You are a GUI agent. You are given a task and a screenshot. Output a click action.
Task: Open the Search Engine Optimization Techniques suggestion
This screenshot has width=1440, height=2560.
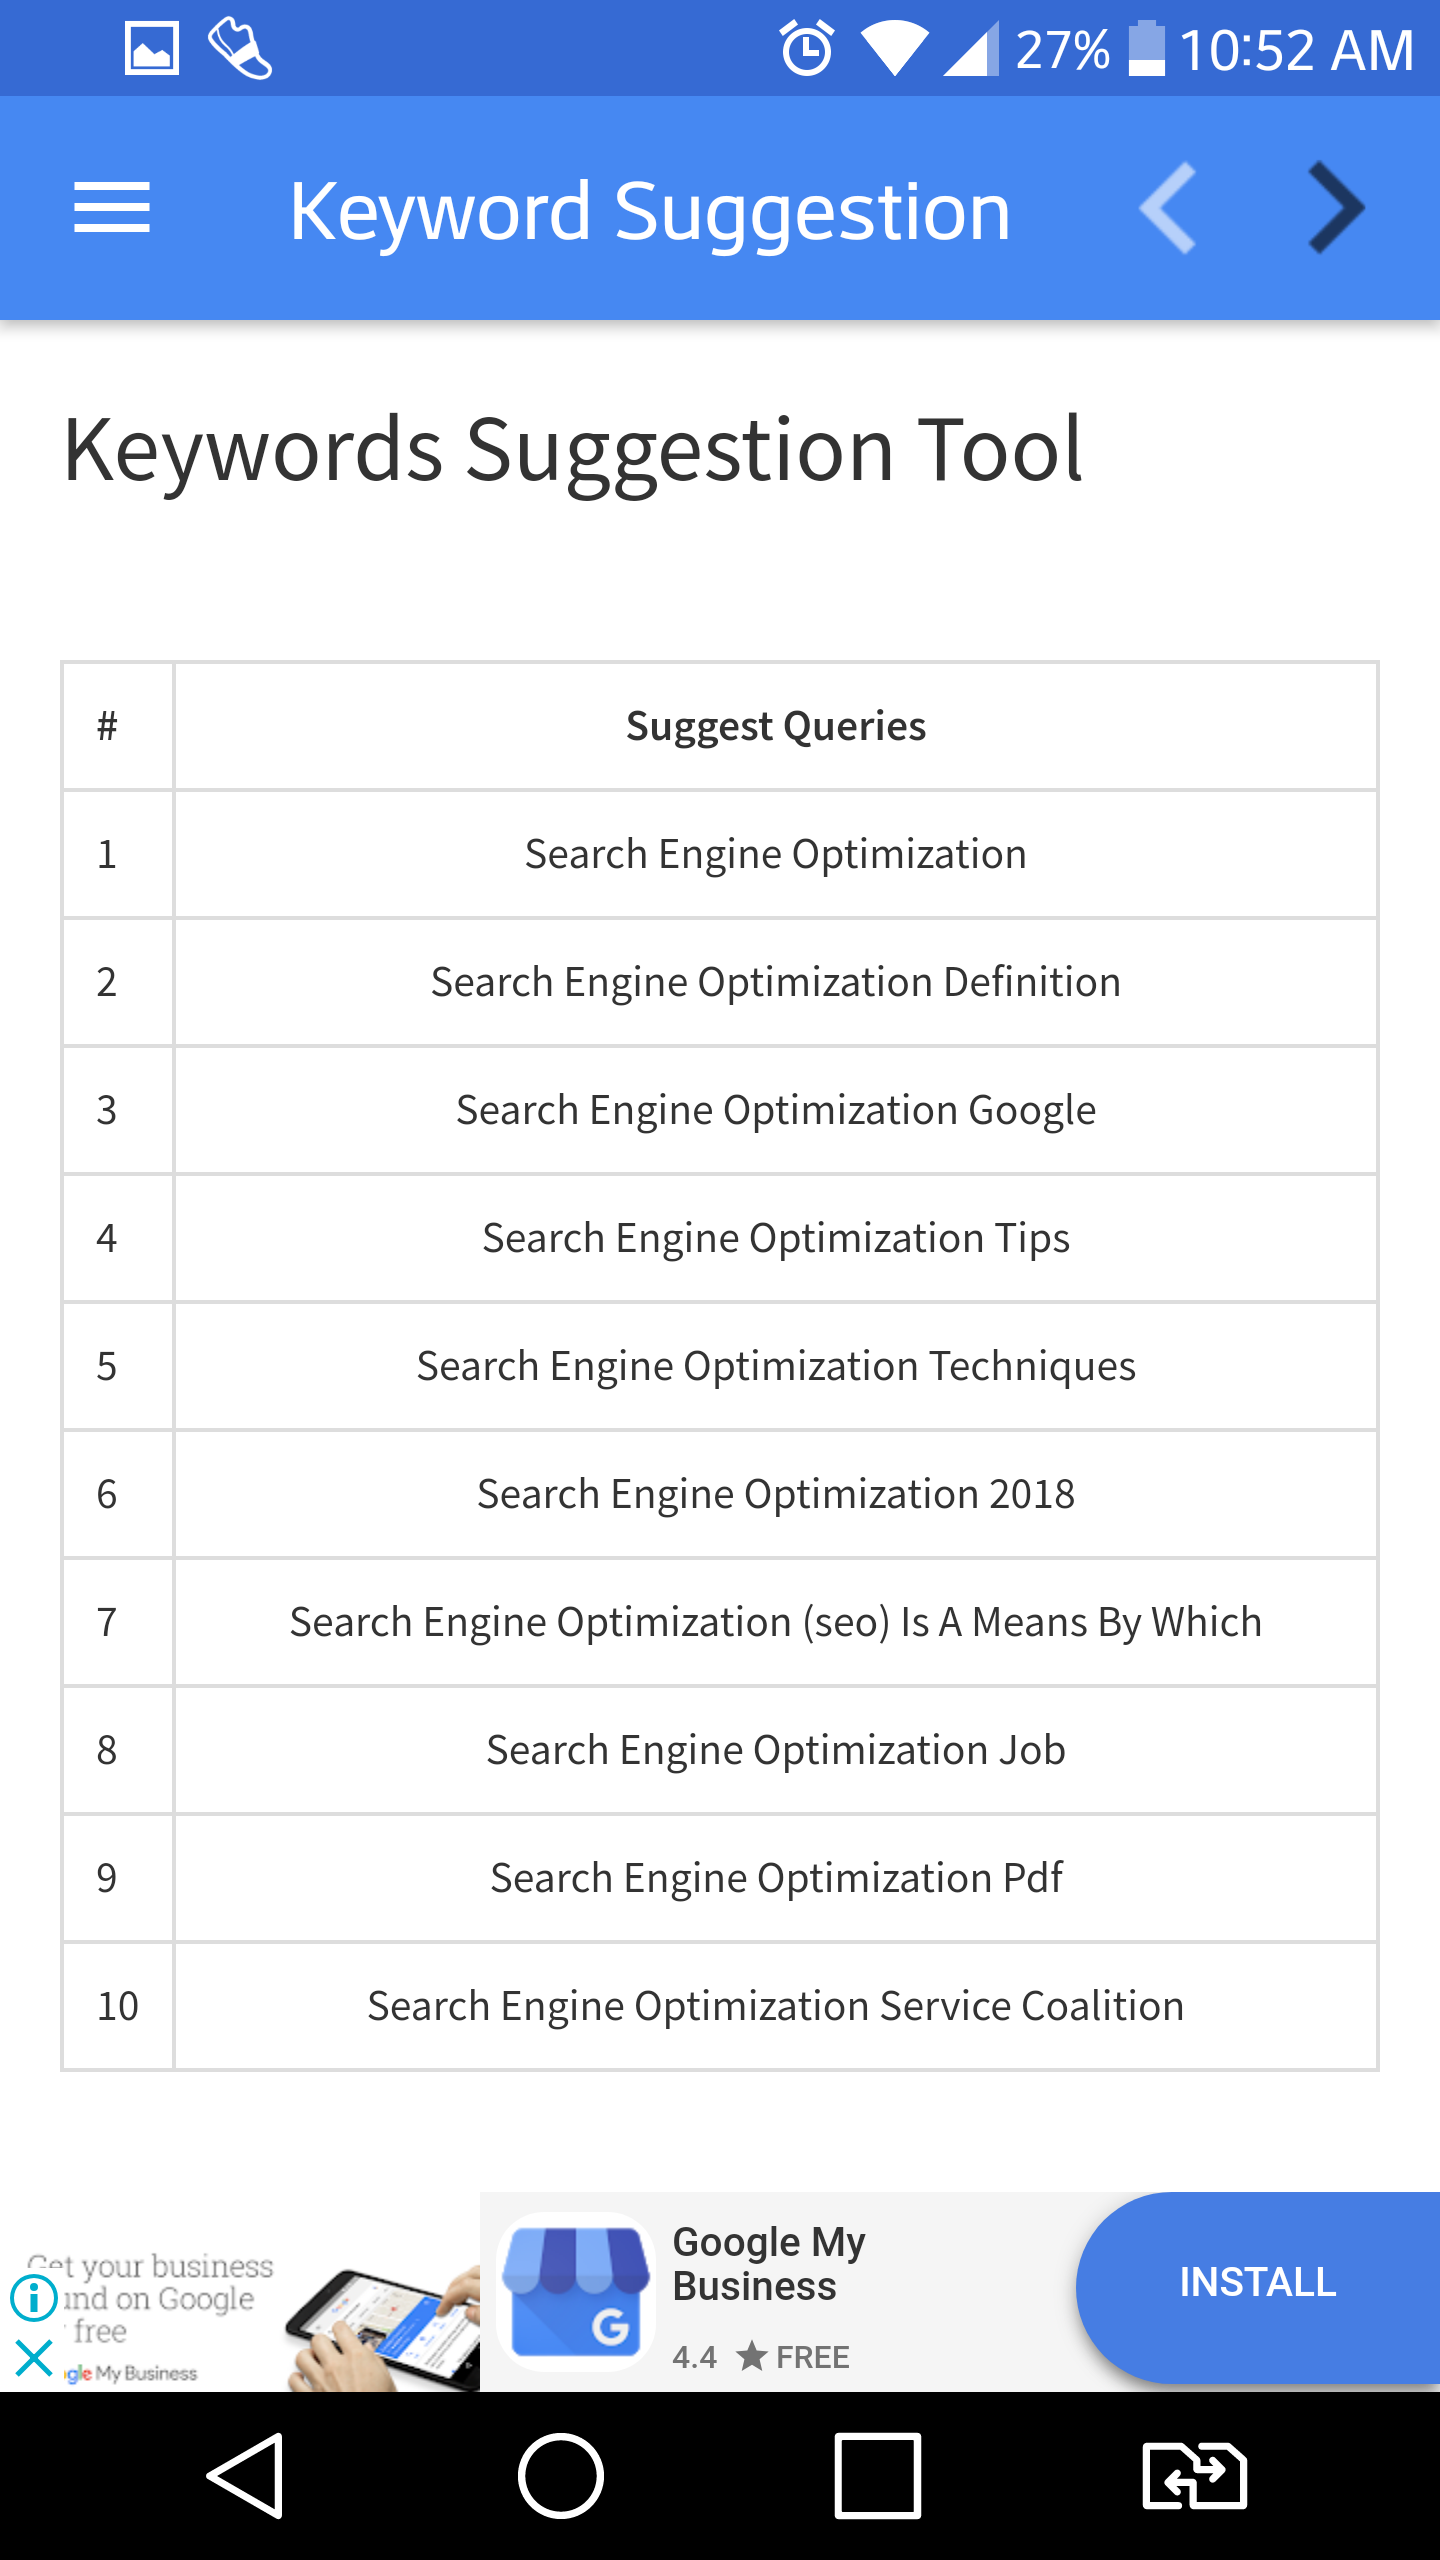coord(775,1366)
